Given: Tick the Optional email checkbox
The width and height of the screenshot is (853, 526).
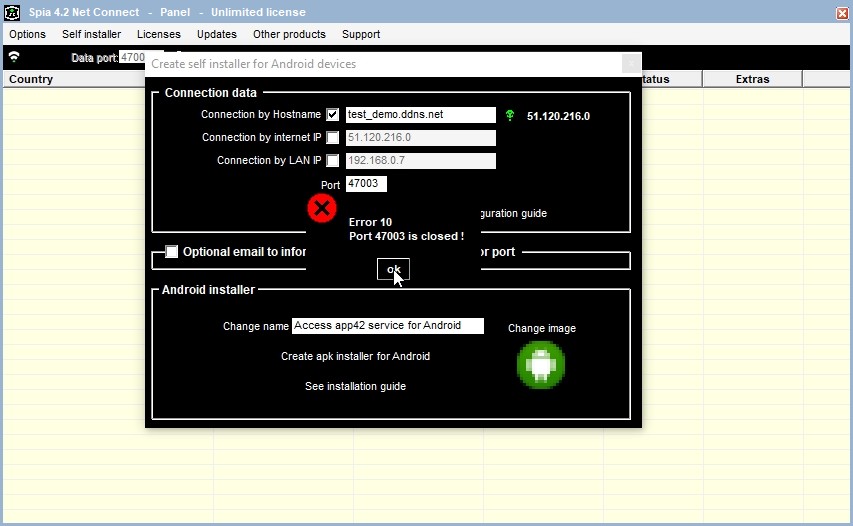Looking at the screenshot, I should coord(171,251).
